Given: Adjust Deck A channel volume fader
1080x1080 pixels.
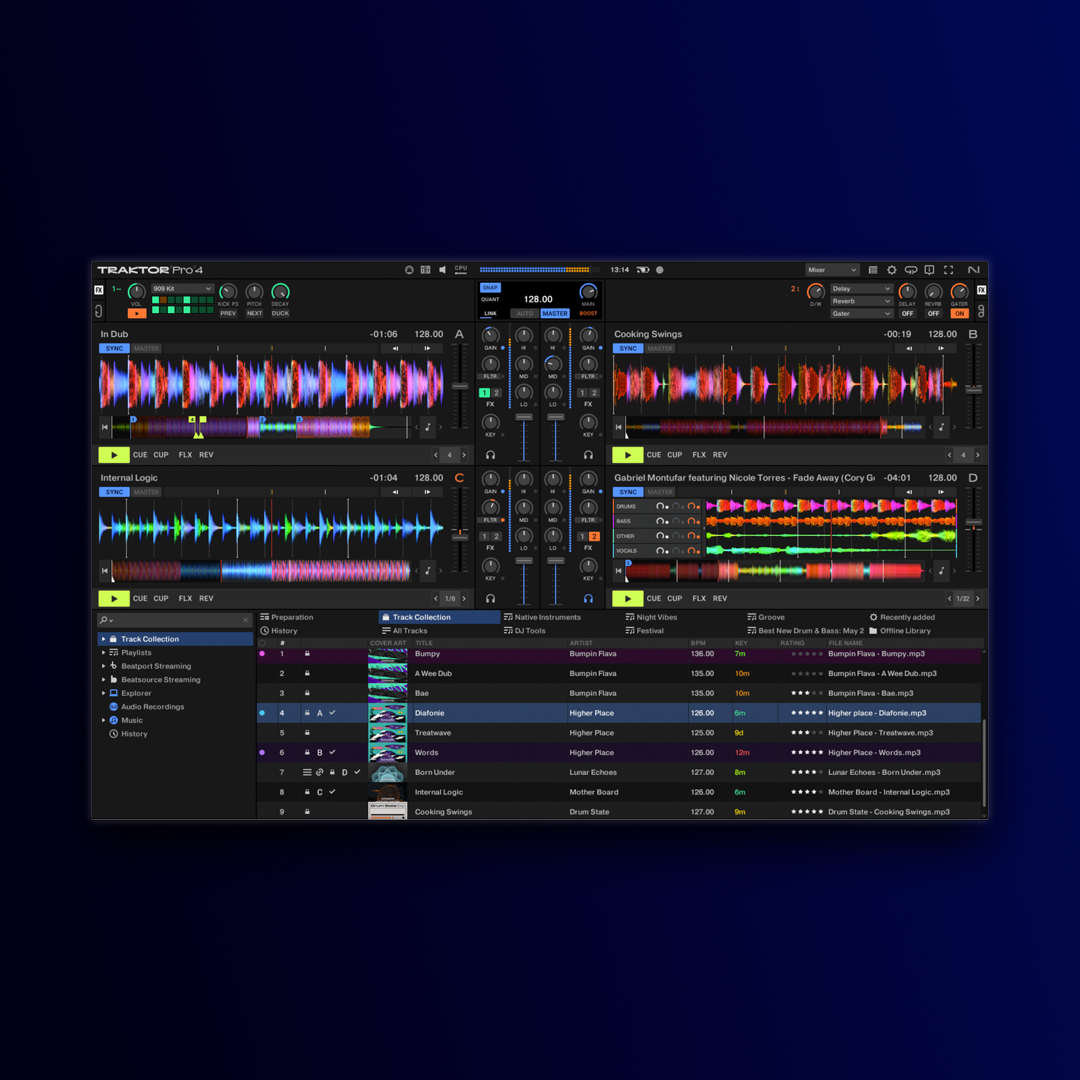Looking at the screenshot, I should (524, 417).
